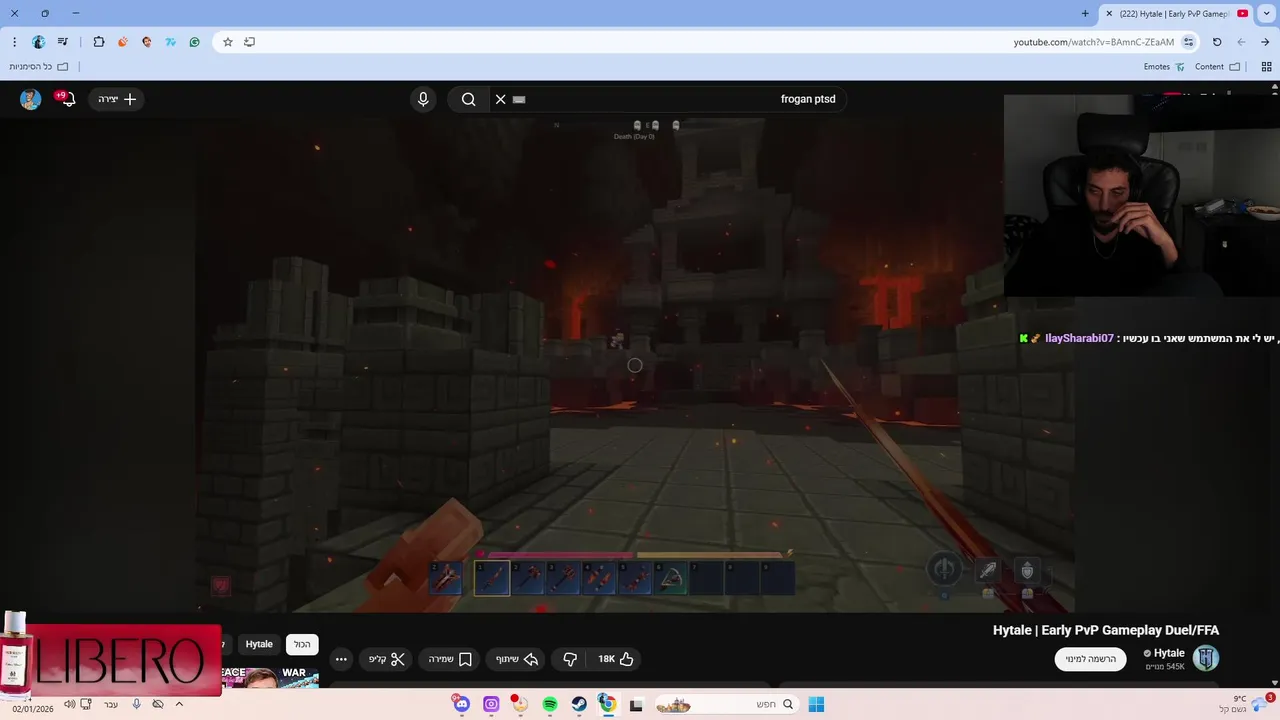
Task: Show hidden system tray icons
Action: click(x=179, y=704)
